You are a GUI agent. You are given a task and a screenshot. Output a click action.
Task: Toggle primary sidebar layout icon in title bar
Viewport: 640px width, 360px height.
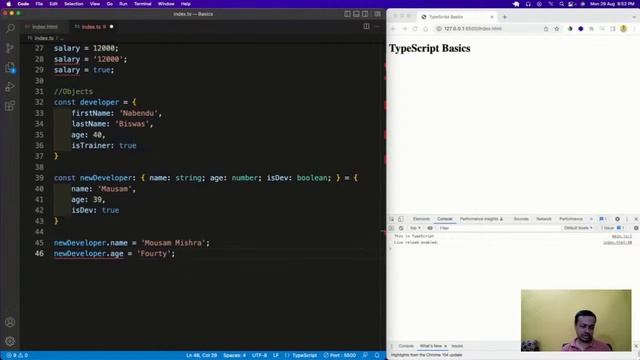pyautogui.click(x=347, y=14)
